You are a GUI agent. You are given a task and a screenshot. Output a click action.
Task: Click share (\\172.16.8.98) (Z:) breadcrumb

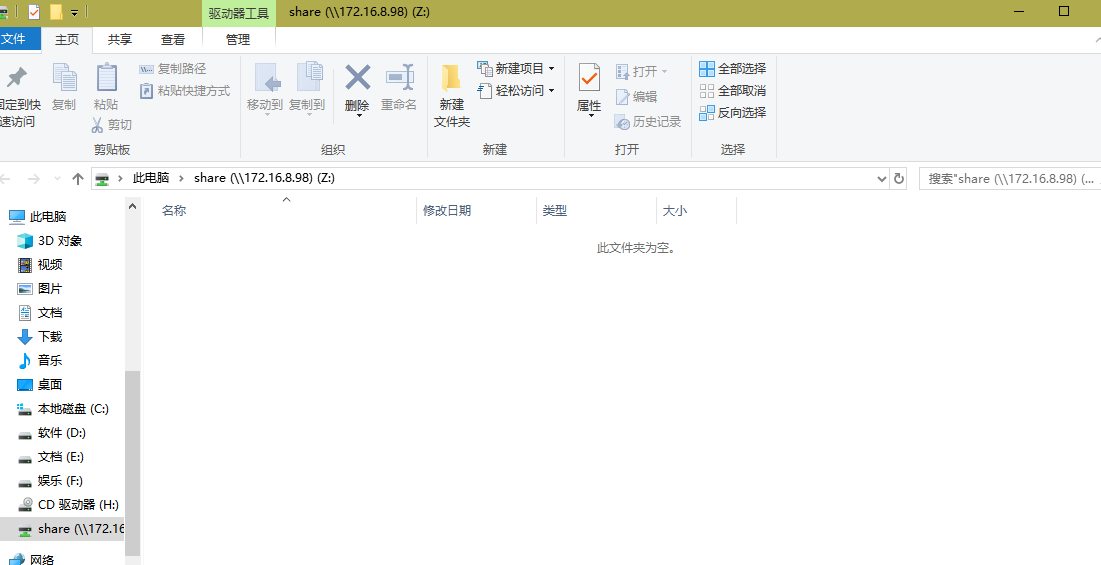coord(265,178)
